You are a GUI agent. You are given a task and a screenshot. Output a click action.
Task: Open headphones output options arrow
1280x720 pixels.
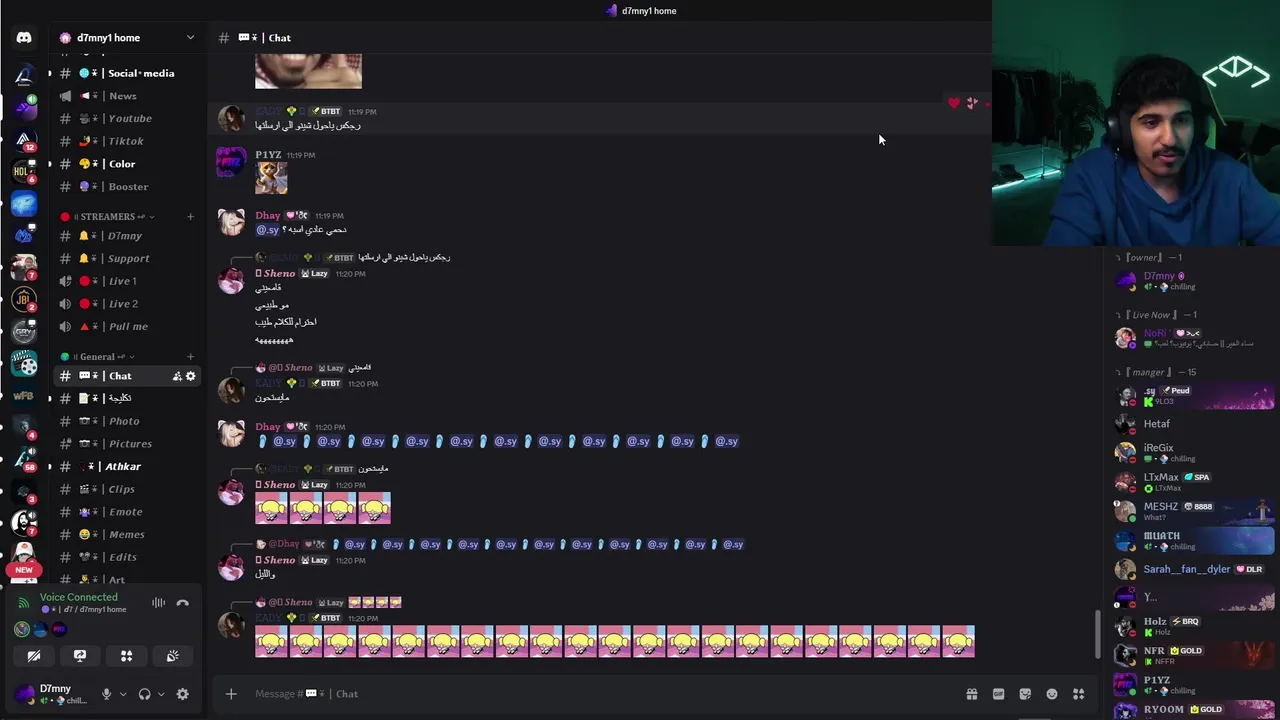click(x=161, y=694)
